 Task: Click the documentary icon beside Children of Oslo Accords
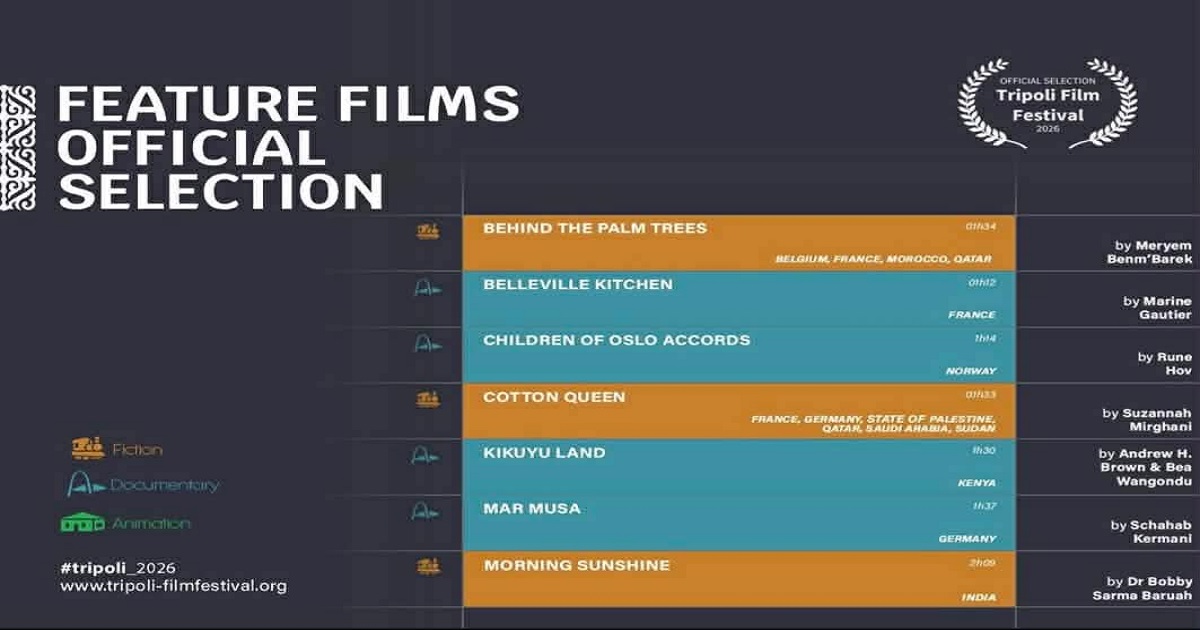pos(428,343)
